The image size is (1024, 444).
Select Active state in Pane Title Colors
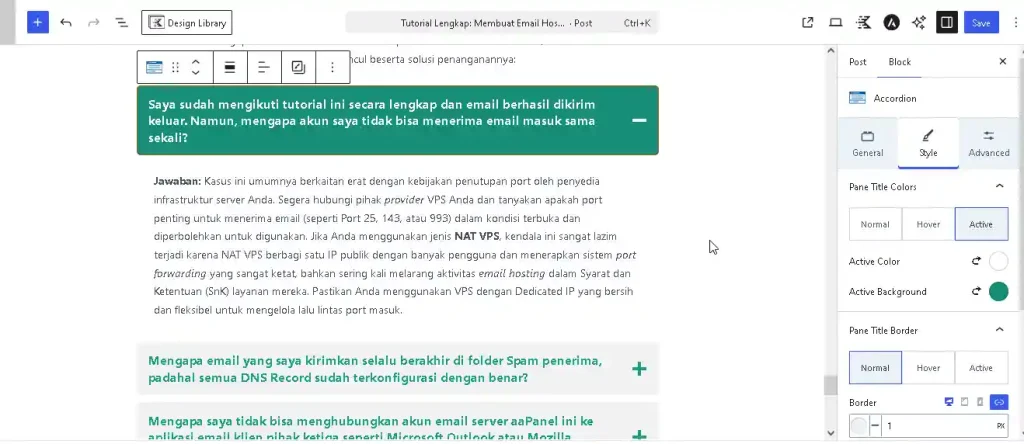click(x=981, y=224)
